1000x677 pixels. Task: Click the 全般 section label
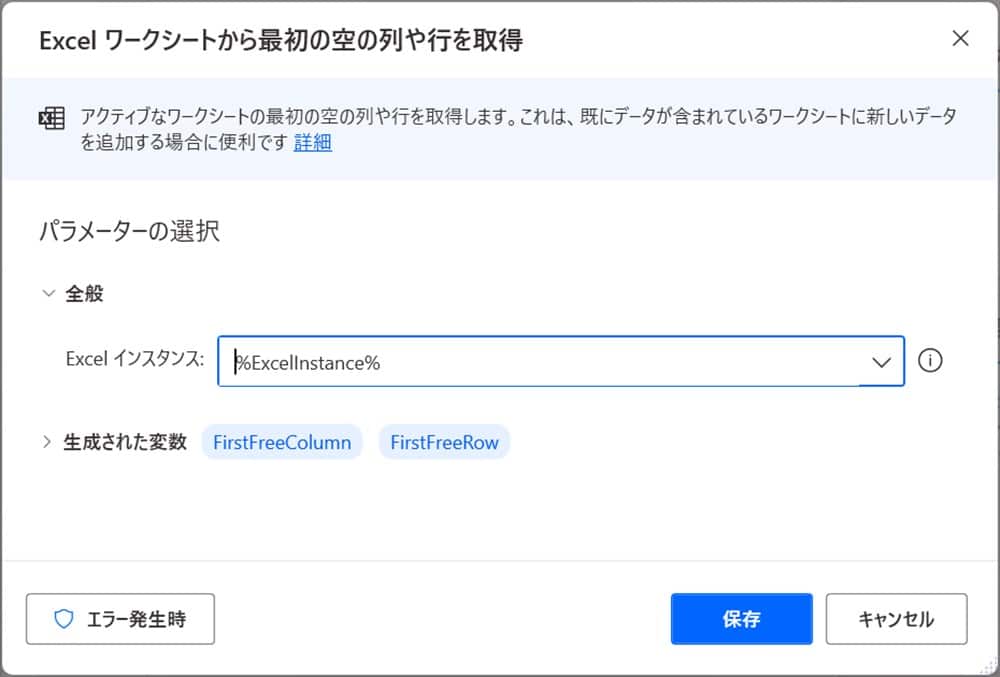click(x=84, y=294)
